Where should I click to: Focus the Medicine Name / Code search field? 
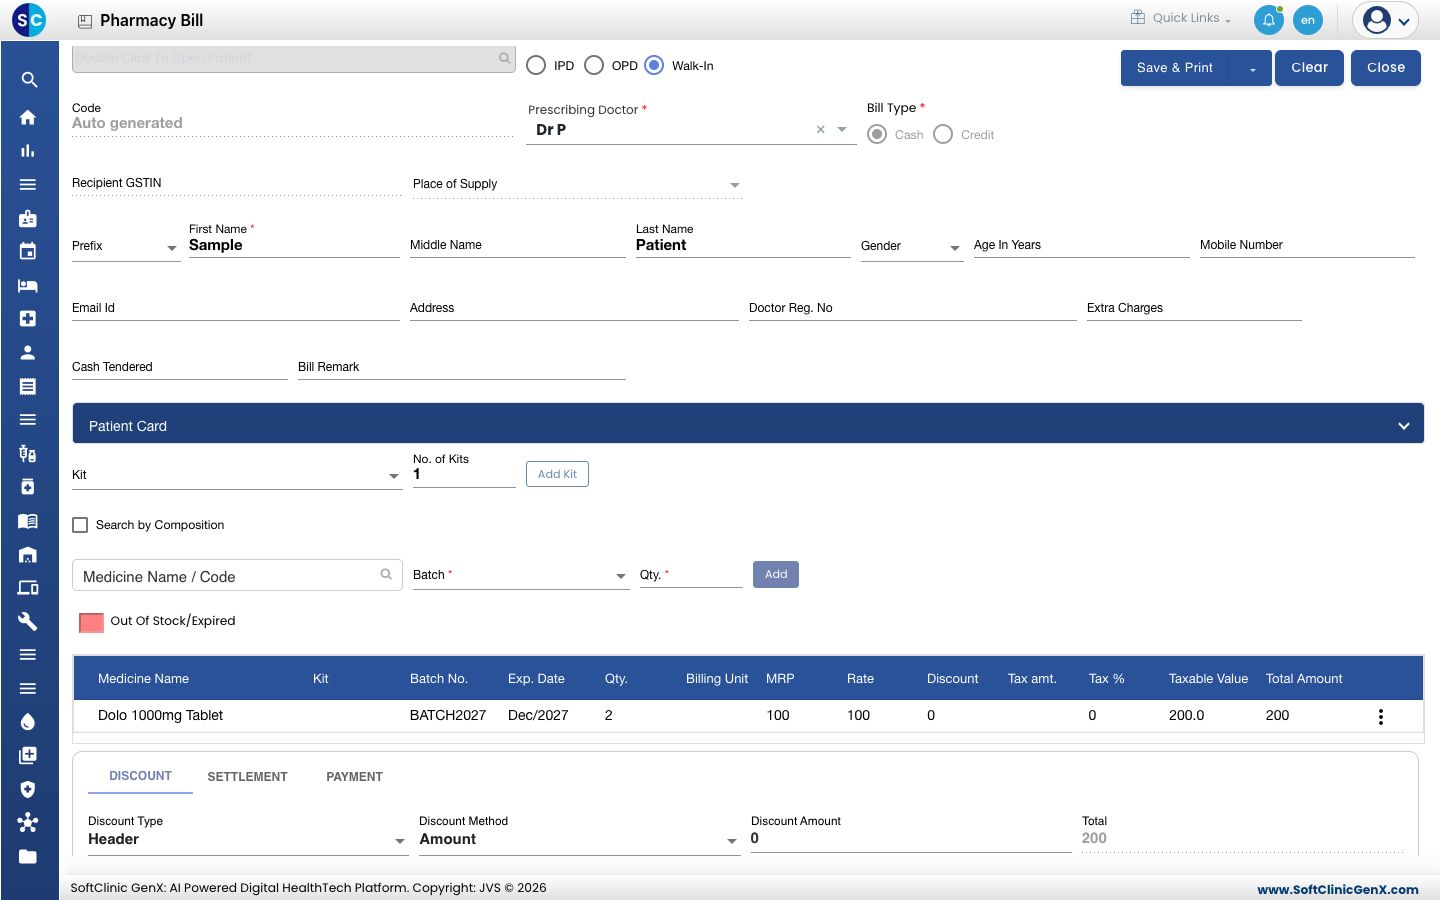click(x=237, y=576)
